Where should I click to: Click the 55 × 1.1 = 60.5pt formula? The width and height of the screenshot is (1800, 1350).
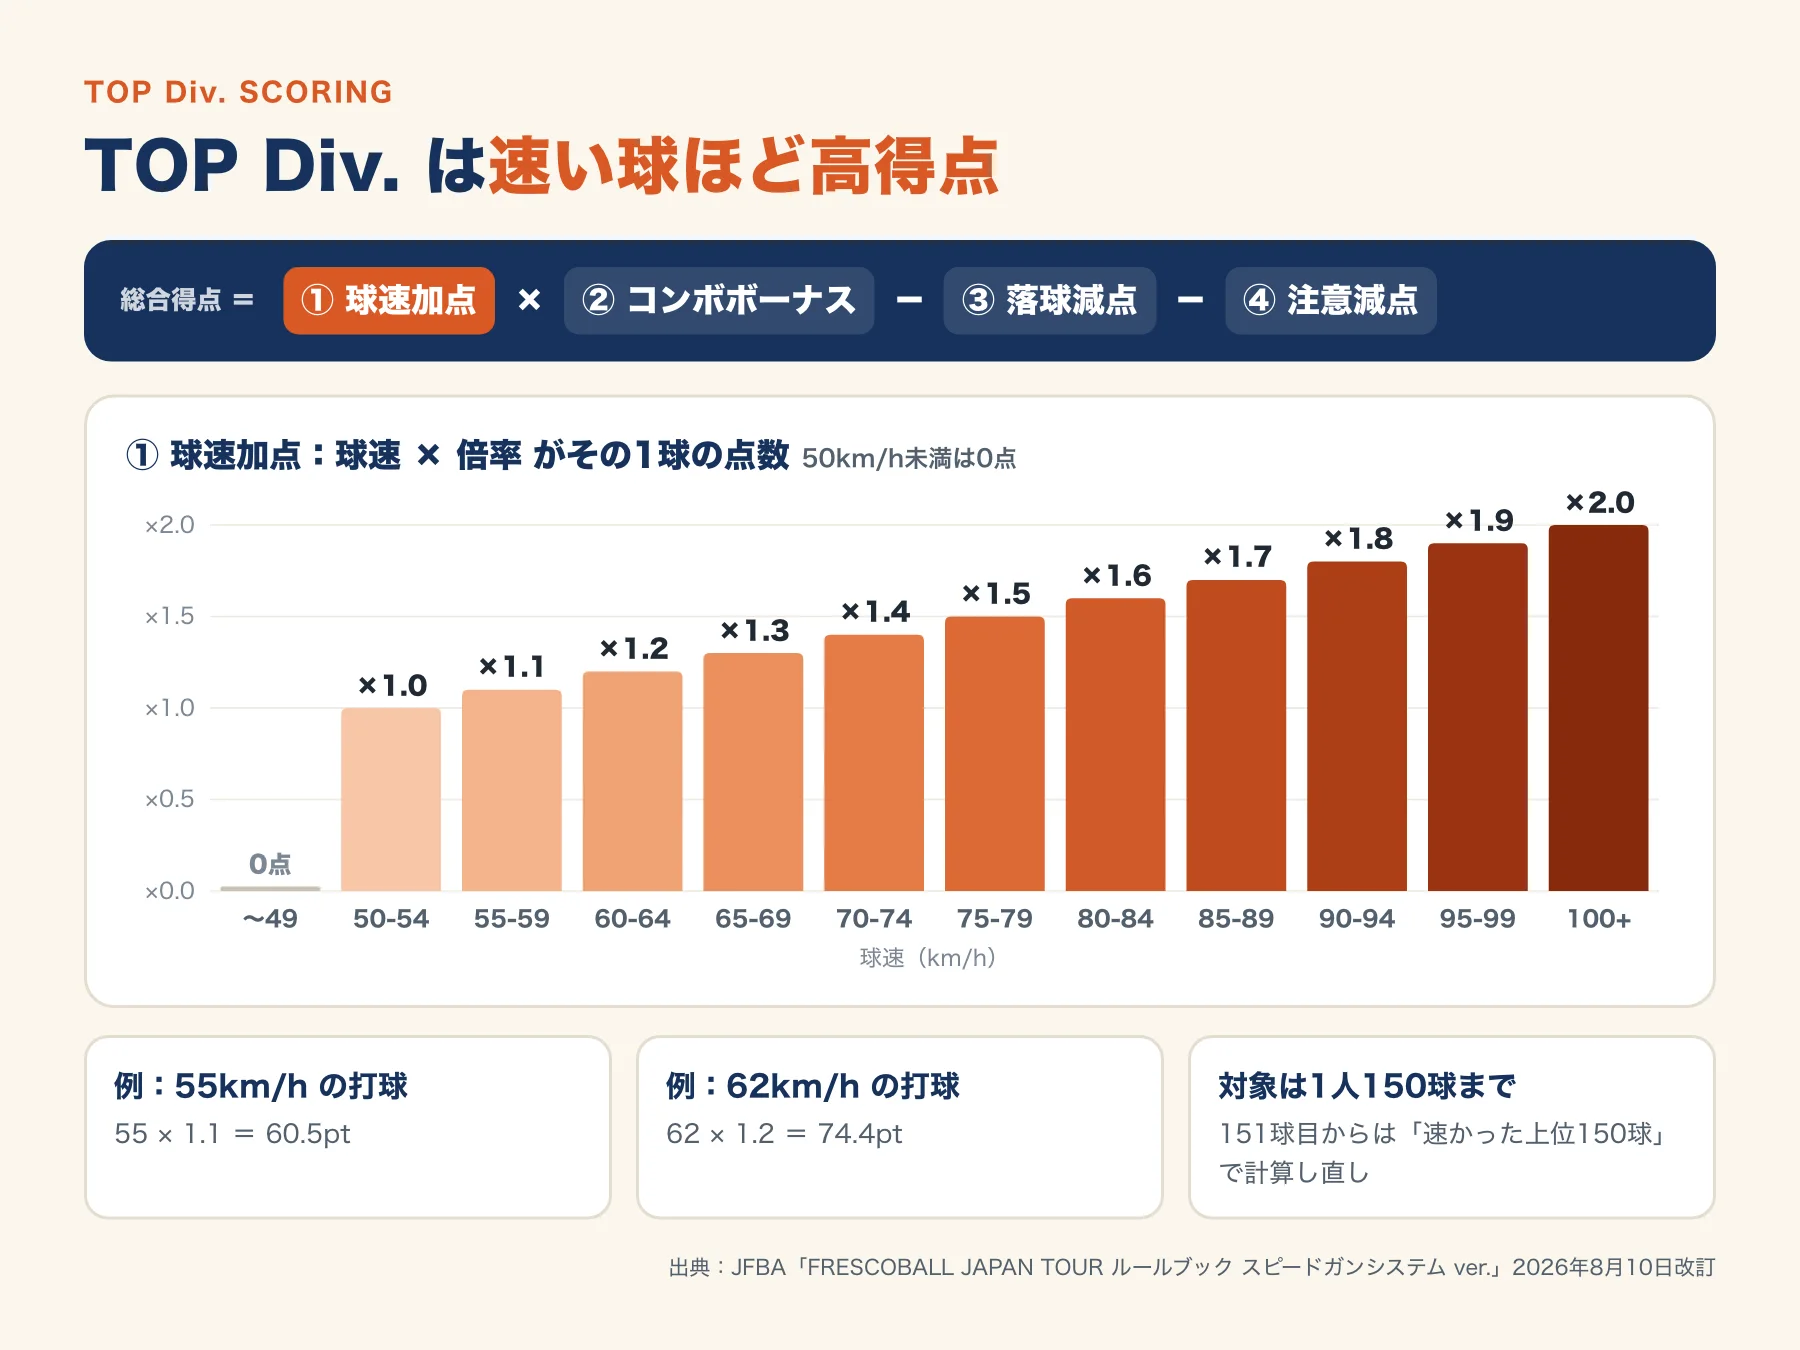[x=232, y=1134]
